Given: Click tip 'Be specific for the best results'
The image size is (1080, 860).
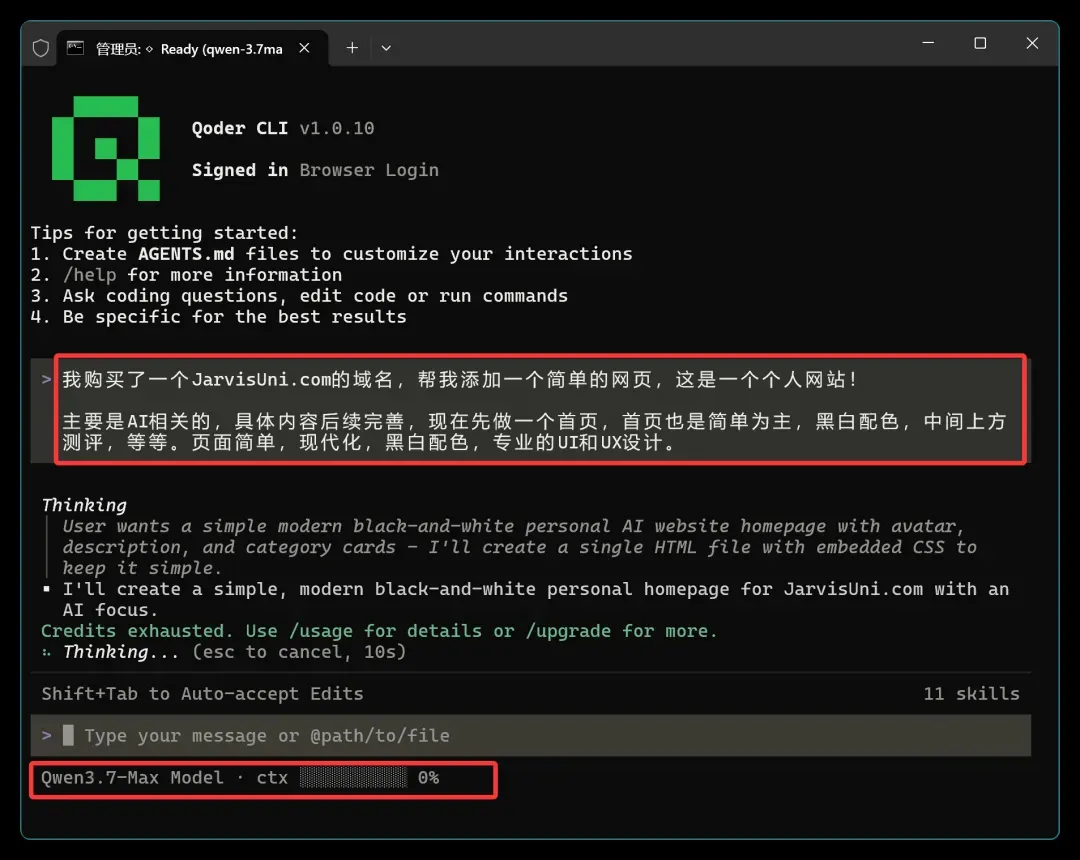Looking at the screenshot, I should (235, 317).
